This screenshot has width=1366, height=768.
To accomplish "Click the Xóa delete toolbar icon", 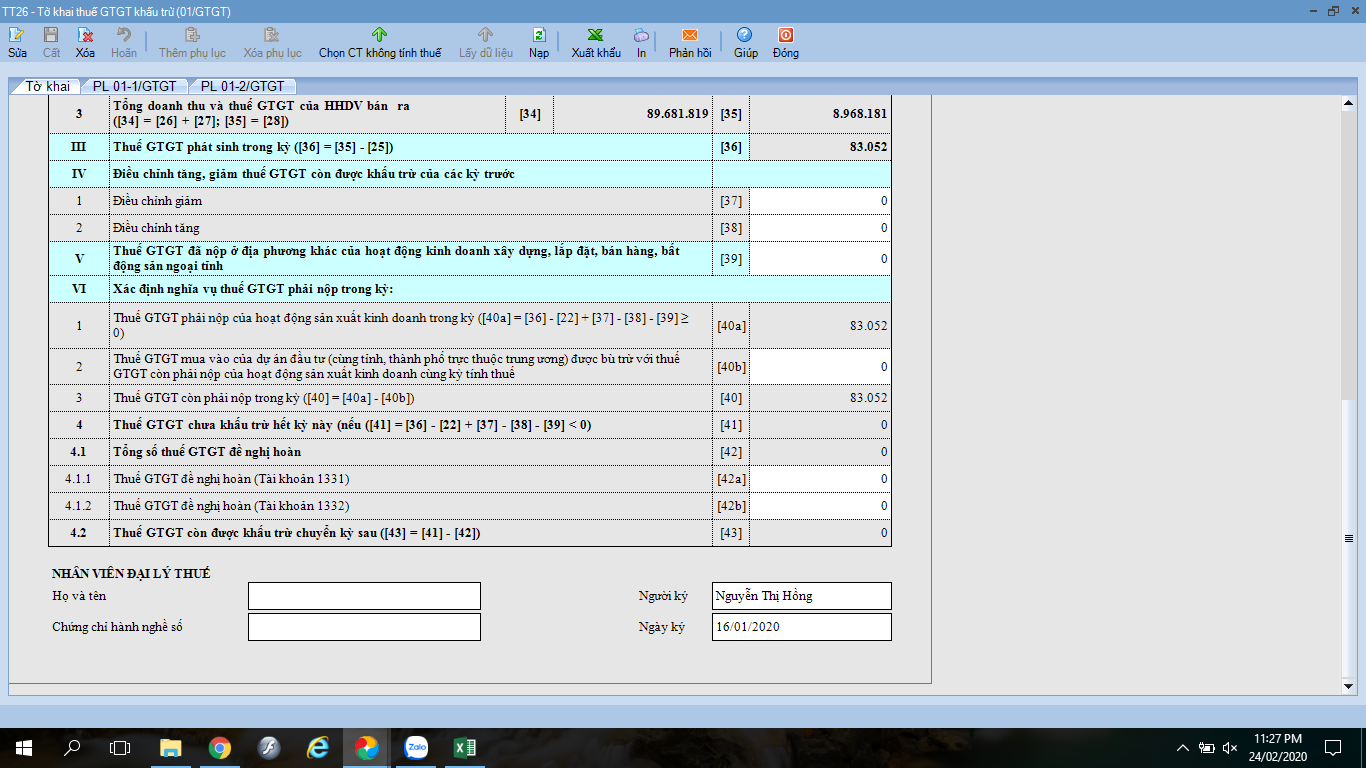I will point(85,35).
